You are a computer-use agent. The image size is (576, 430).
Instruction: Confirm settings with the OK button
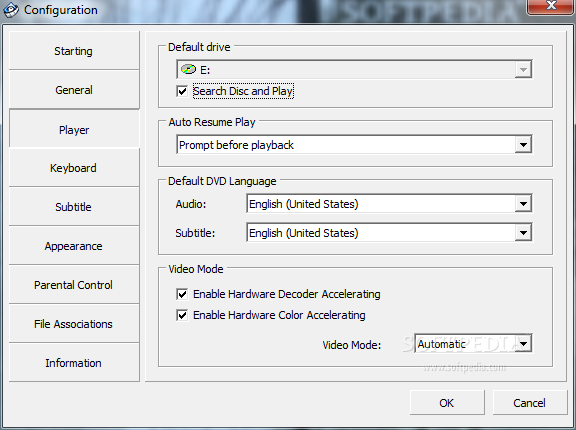pos(447,403)
